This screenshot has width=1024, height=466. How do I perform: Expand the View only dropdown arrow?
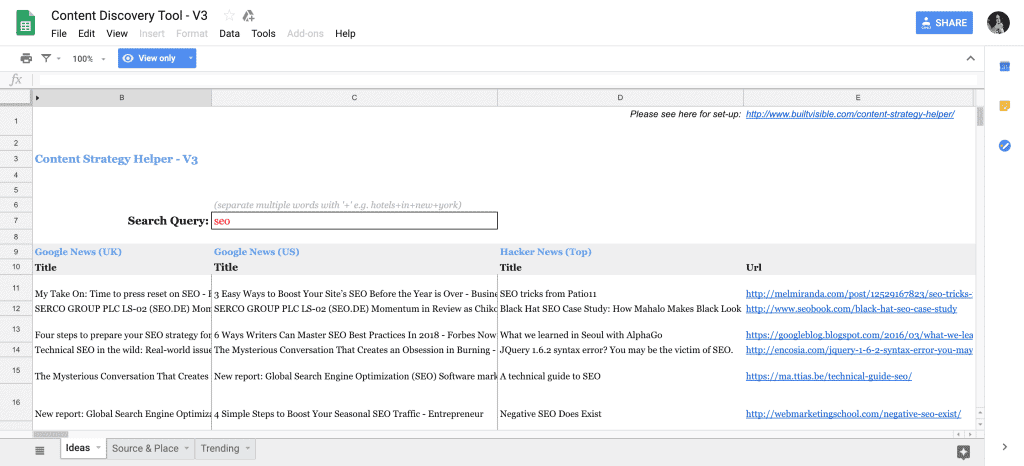coord(190,58)
